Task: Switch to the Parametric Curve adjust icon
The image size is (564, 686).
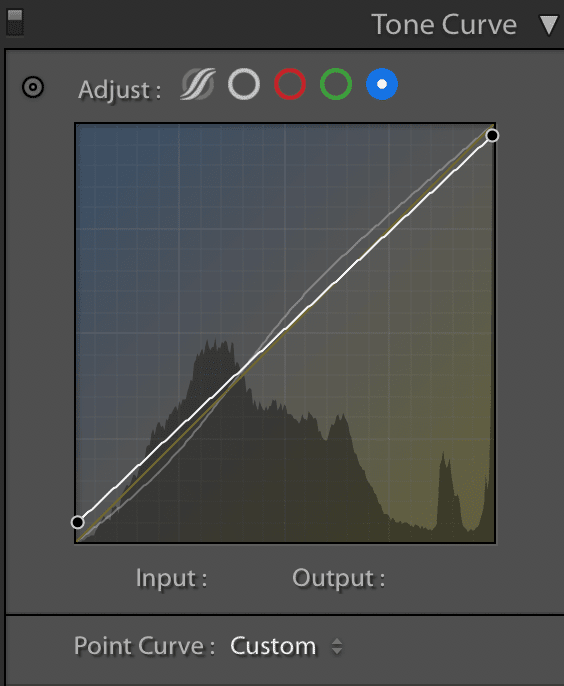Action: 198,84
